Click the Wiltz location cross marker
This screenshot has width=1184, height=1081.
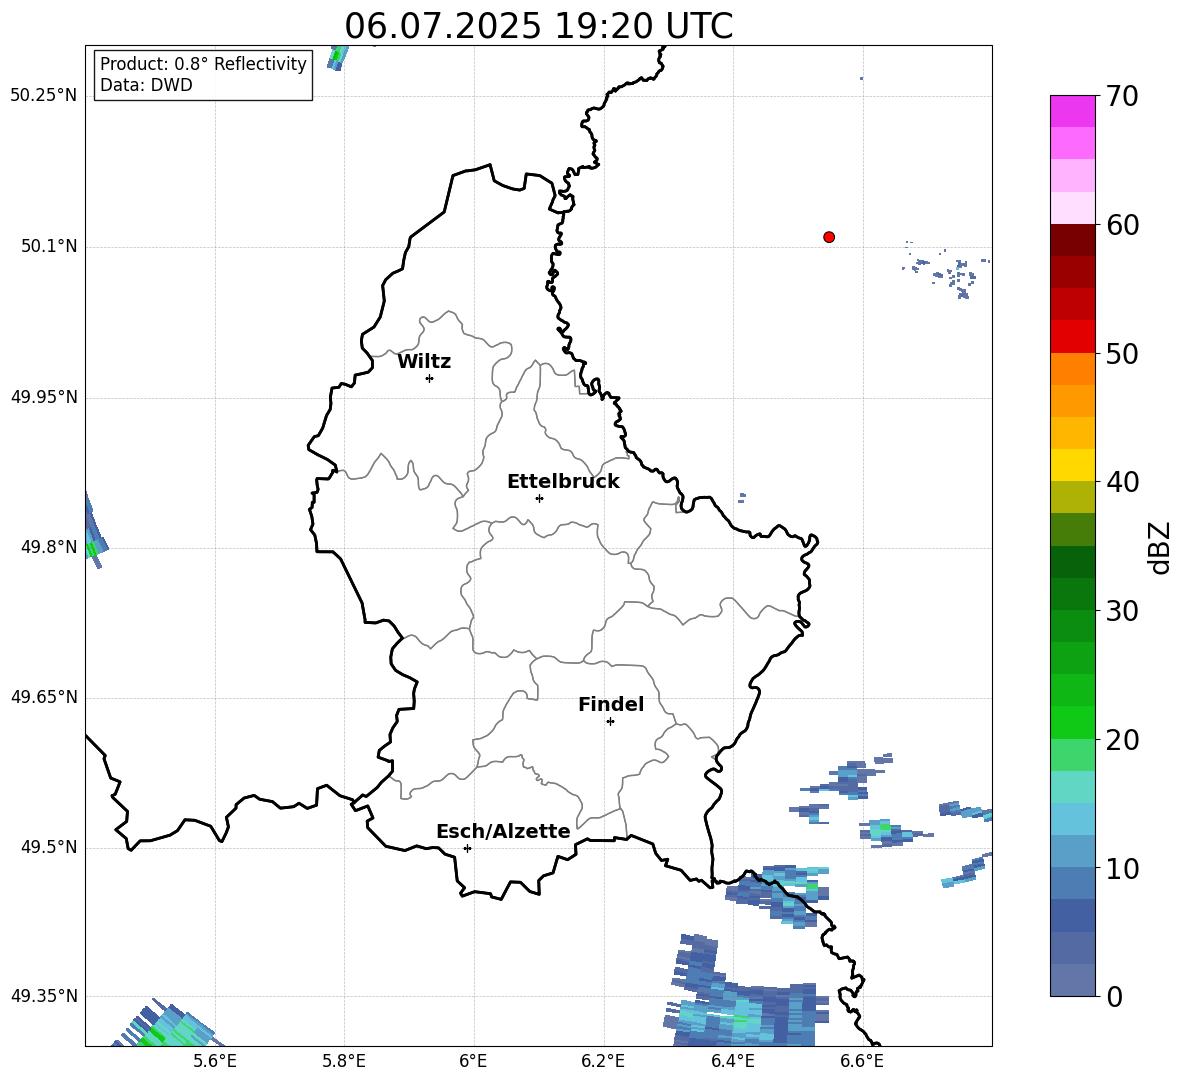pyautogui.click(x=430, y=378)
